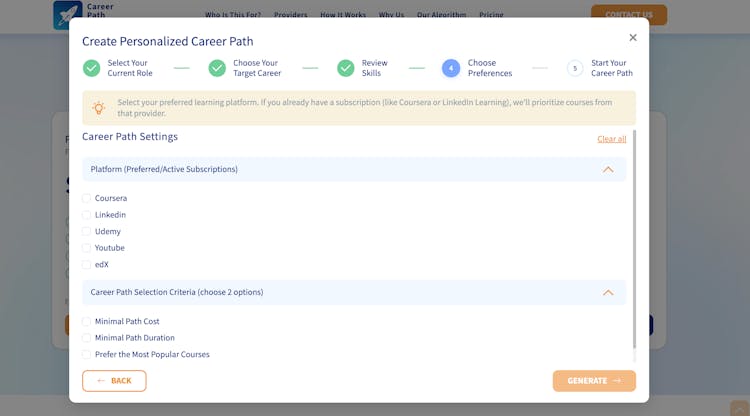The height and width of the screenshot is (416, 750).
Task: Click the Select Your Current Role checkmark
Action: [x=91, y=68]
